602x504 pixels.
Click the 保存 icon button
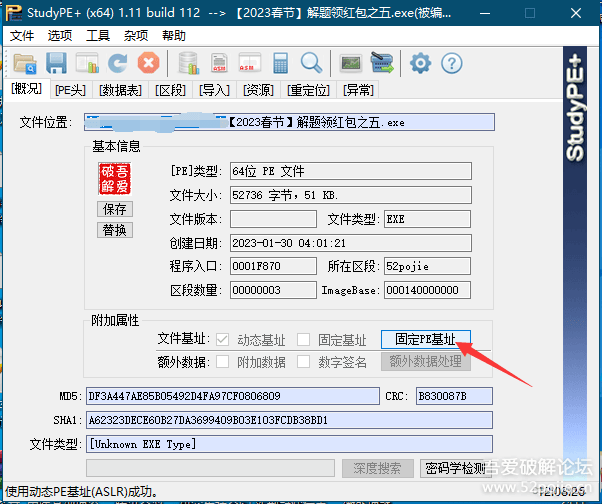(115, 209)
